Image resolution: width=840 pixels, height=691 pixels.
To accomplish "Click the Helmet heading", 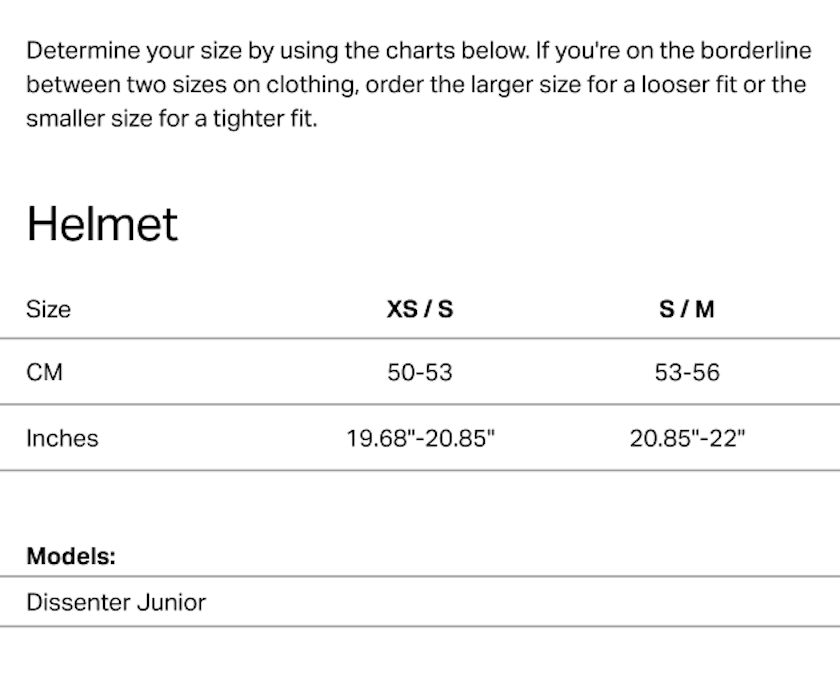I will (102, 224).
